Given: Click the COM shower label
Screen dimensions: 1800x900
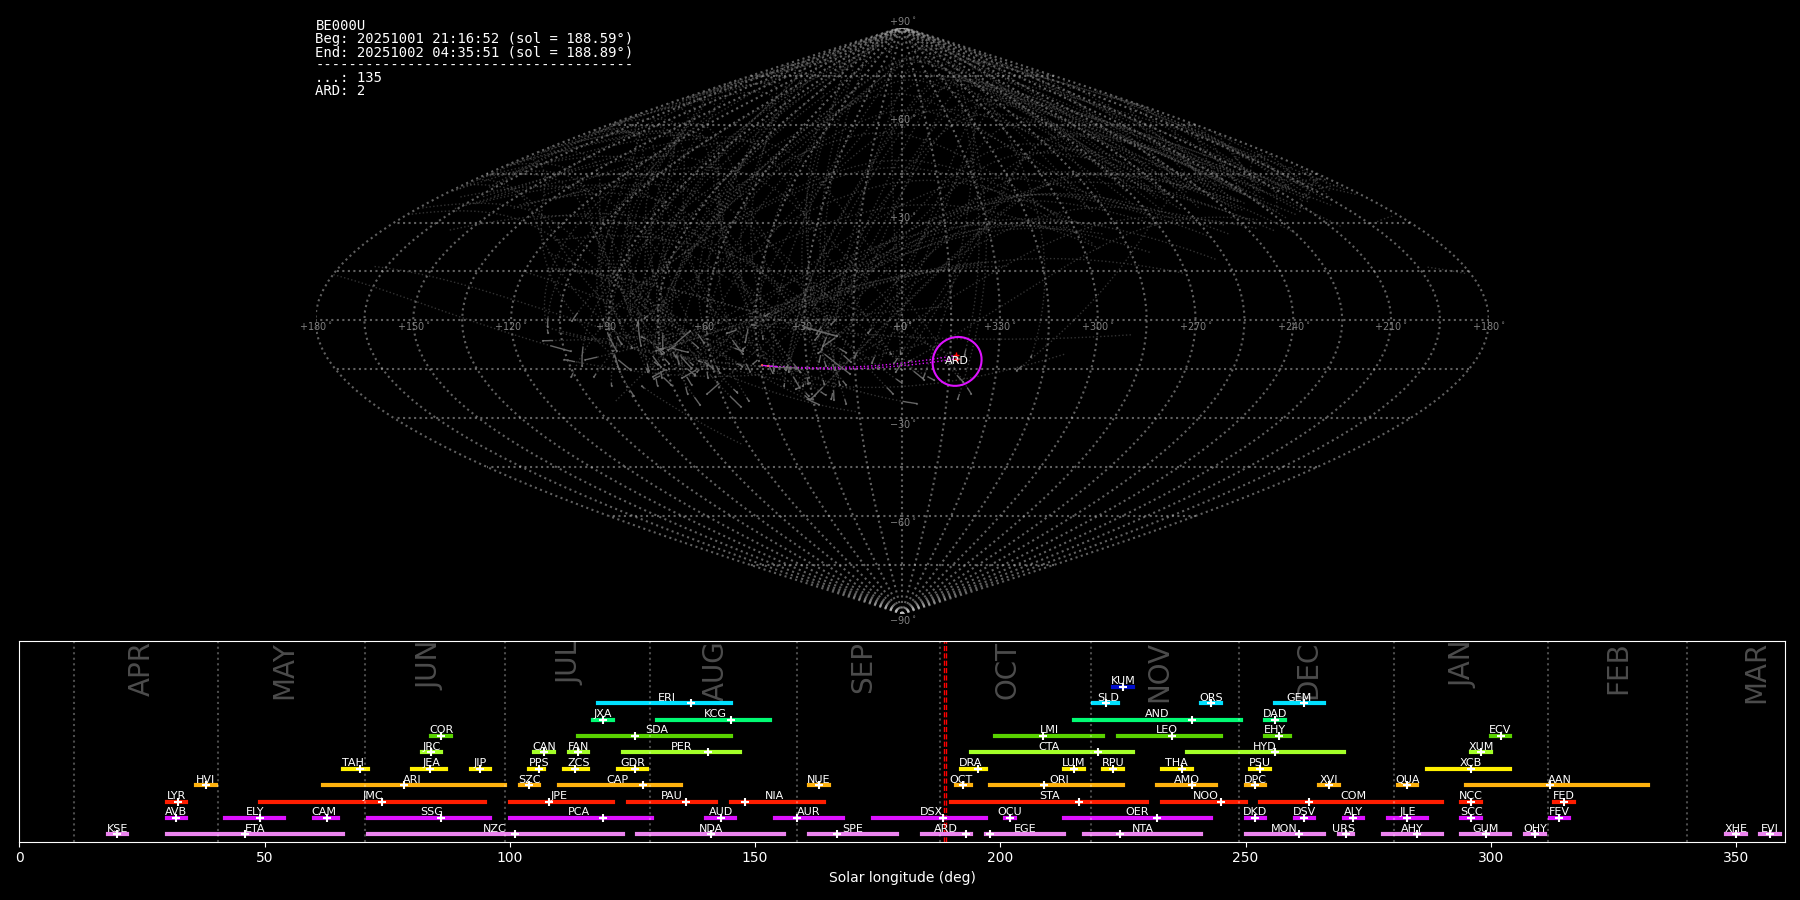Looking at the screenshot, I should click(x=1353, y=796).
